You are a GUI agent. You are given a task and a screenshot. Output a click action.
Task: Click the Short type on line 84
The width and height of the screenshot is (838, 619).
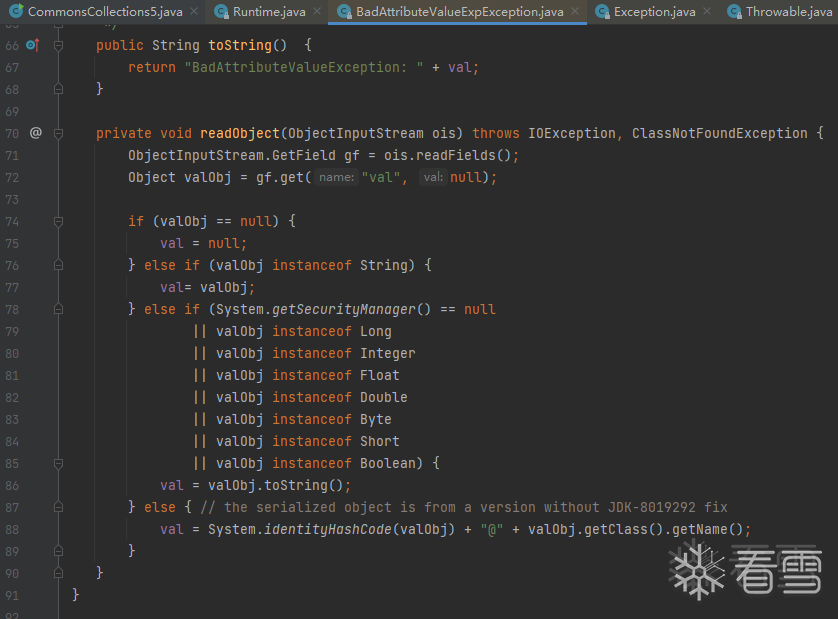coord(379,441)
